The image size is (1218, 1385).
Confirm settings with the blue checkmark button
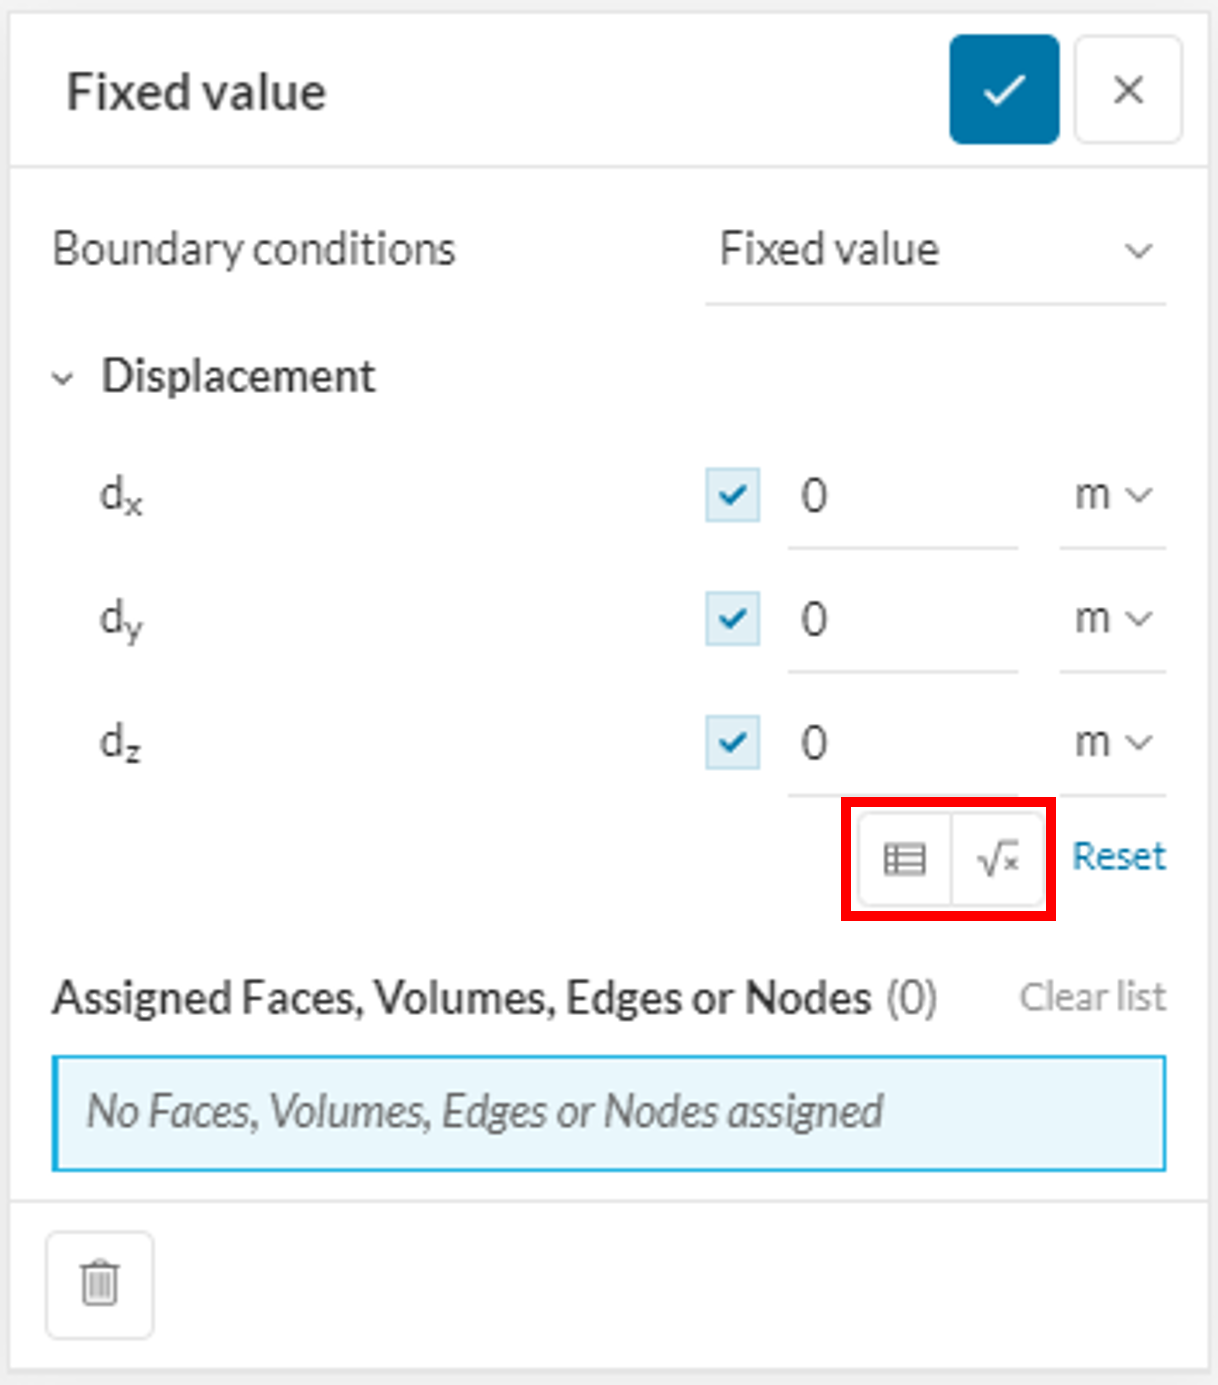1003,90
